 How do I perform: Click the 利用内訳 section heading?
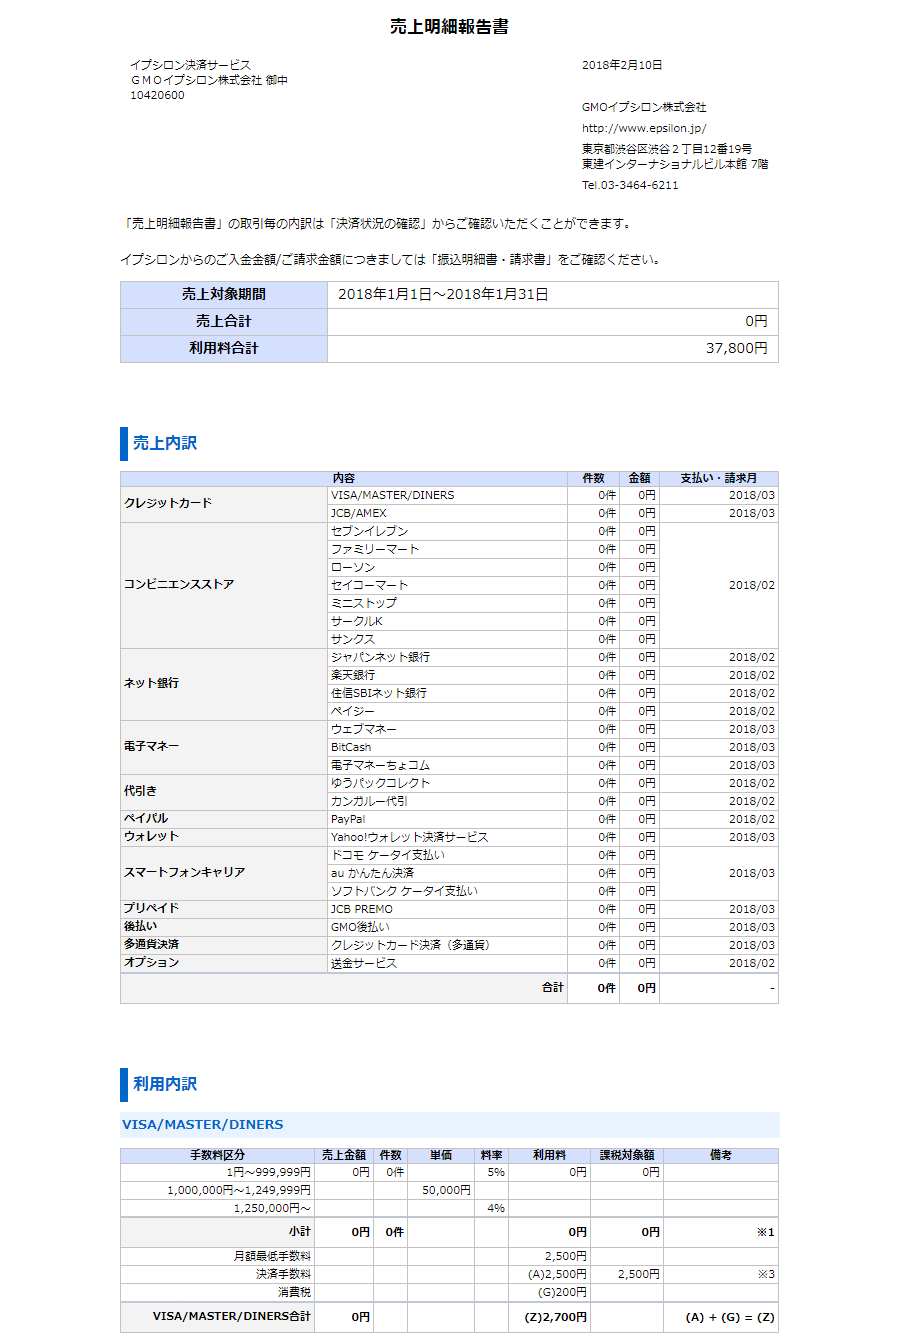(x=165, y=1084)
